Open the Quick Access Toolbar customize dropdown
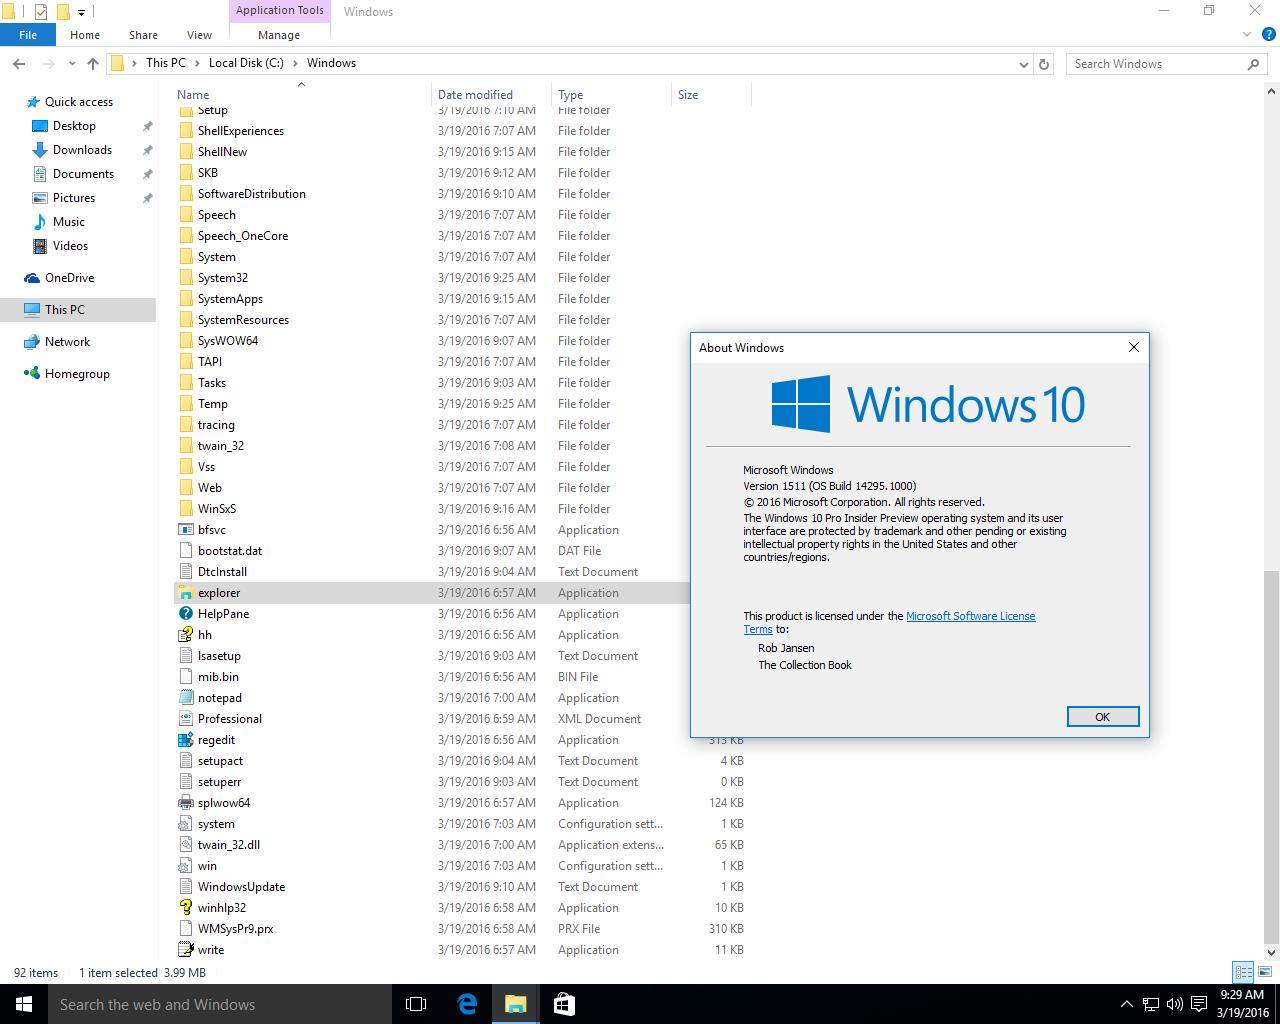The width and height of the screenshot is (1280, 1024). pos(82,12)
